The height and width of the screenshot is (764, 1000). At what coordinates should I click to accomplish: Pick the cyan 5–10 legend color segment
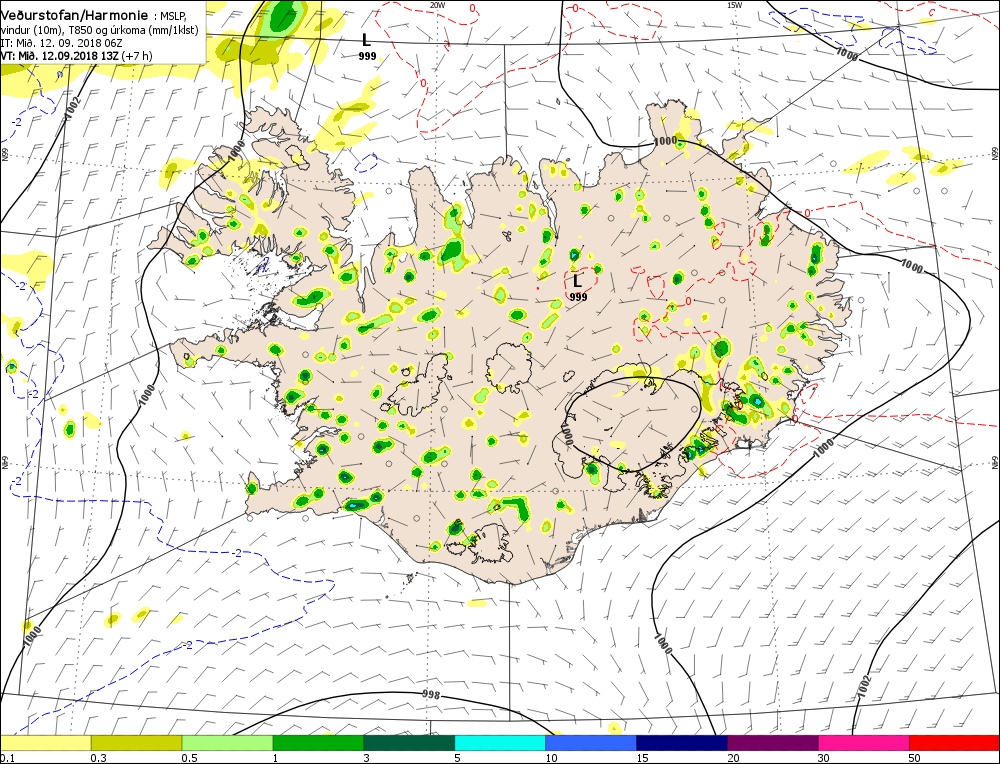501,743
